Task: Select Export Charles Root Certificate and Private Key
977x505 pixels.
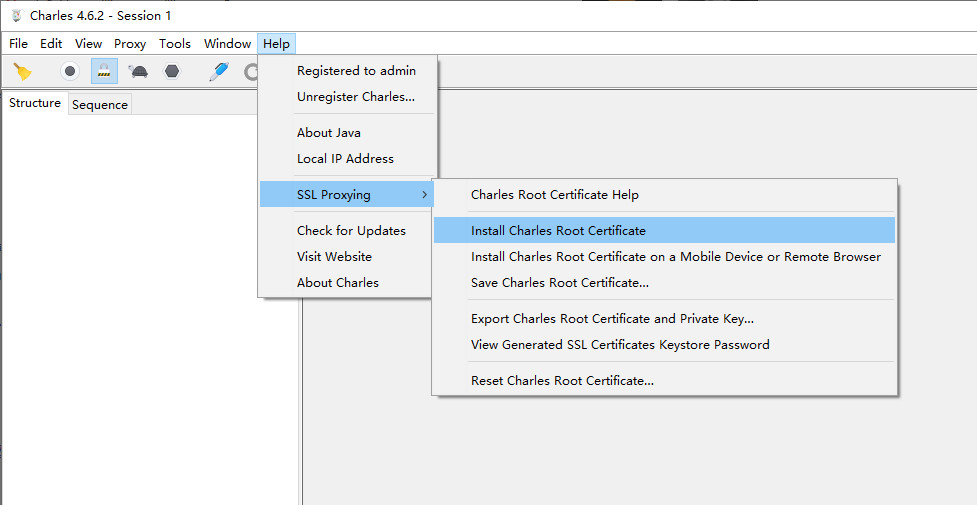Action: point(664,319)
